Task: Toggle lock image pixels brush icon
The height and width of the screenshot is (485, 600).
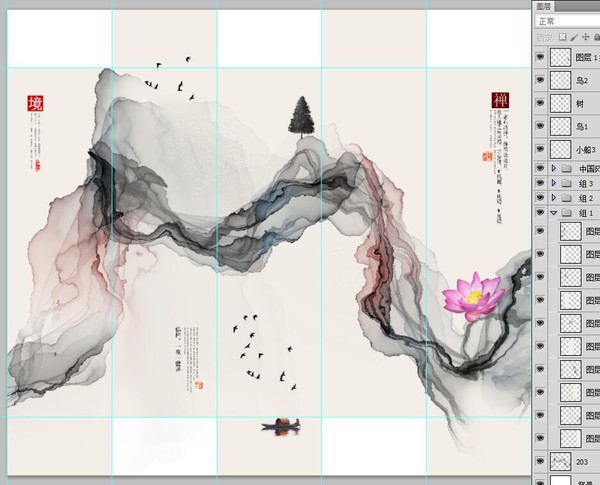Action: 574,37
